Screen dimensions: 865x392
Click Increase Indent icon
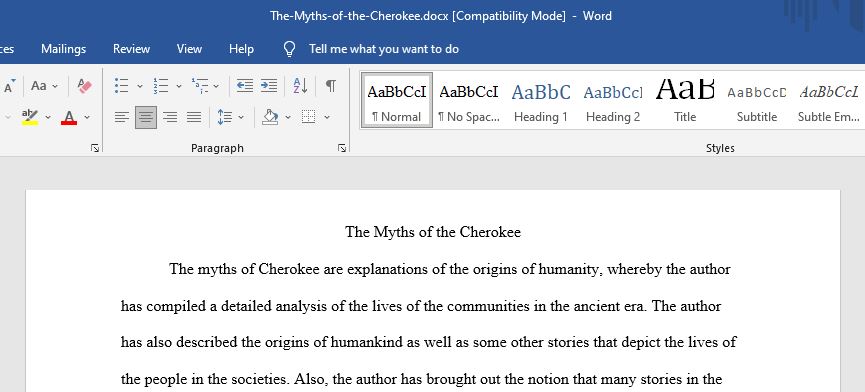269,85
